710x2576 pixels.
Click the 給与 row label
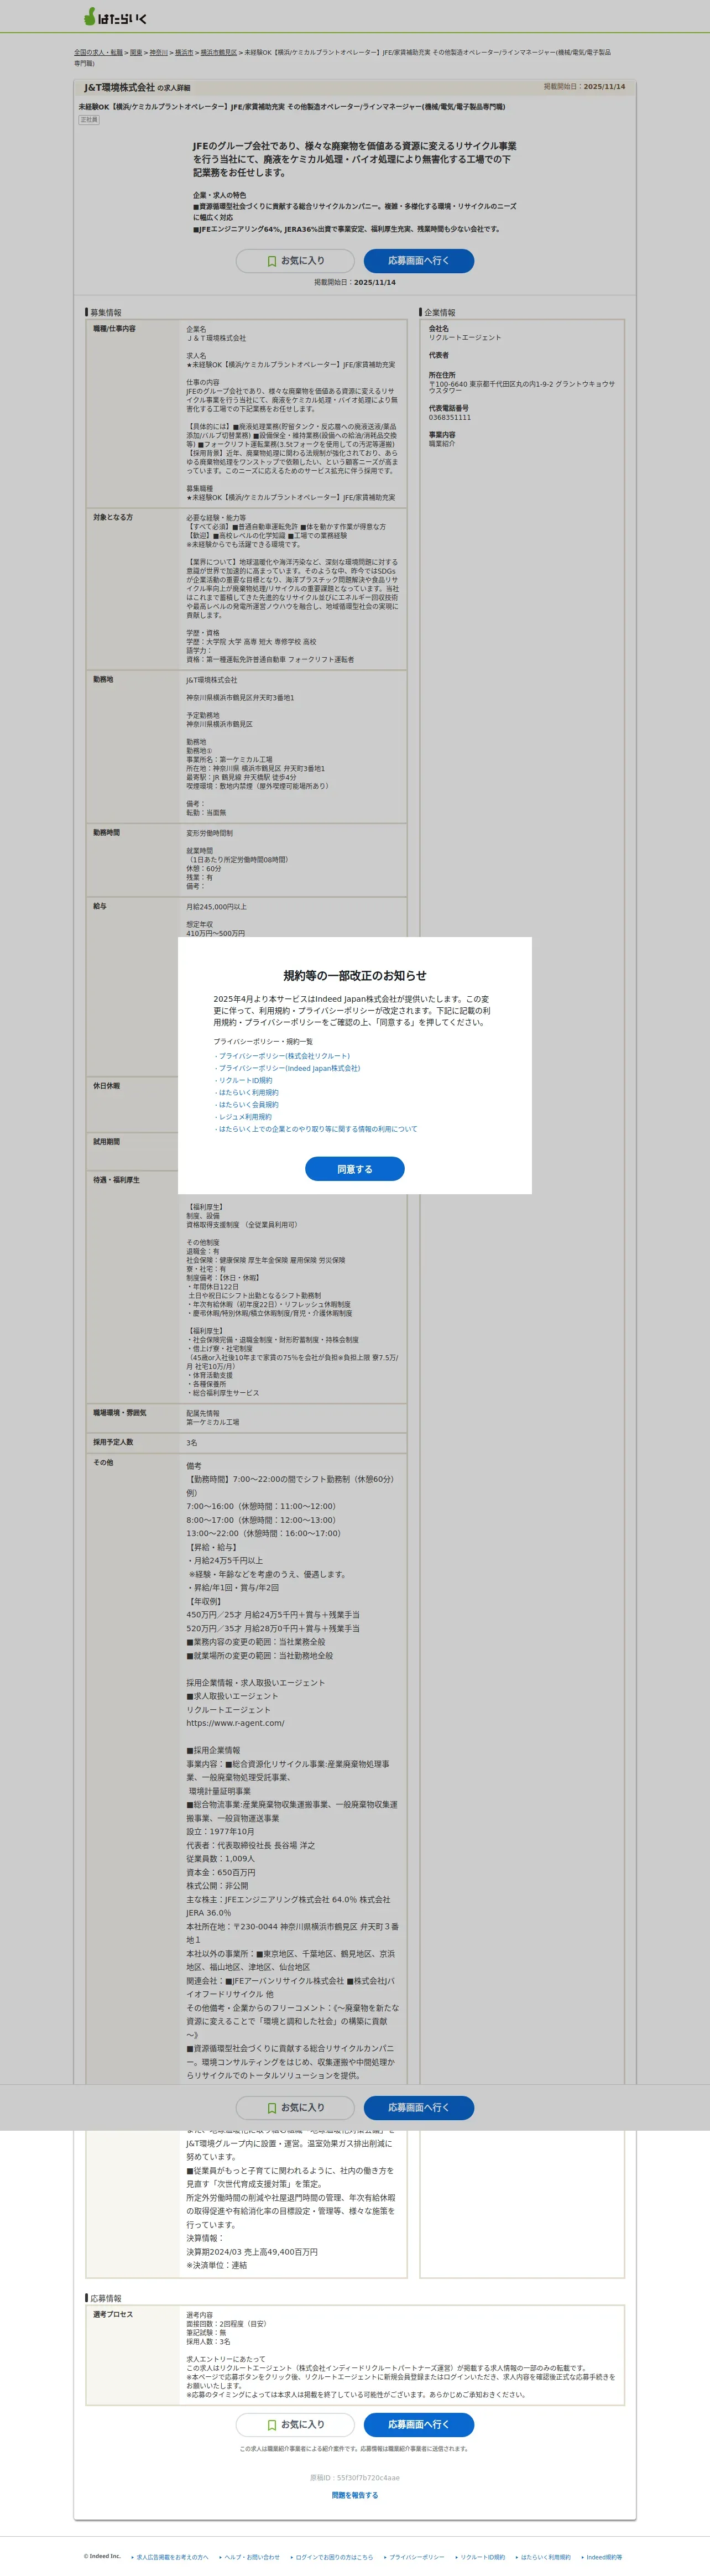coord(100,907)
